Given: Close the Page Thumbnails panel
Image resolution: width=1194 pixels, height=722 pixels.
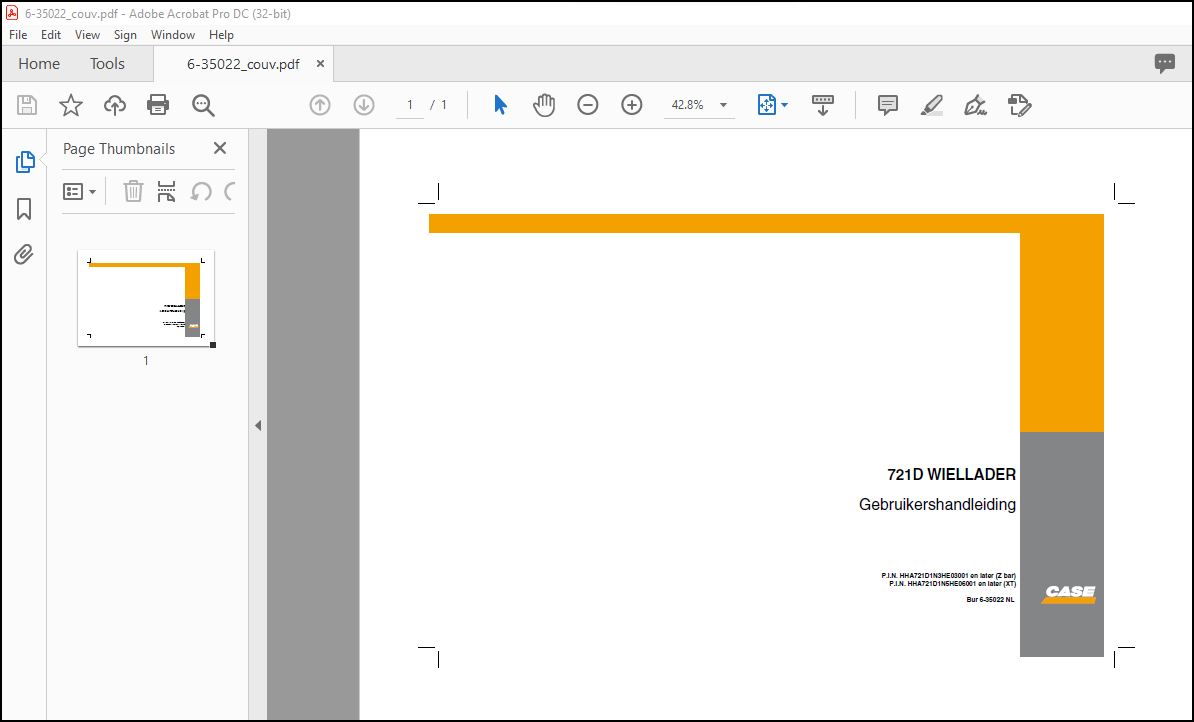Looking at the screenshot, I should coord(220,149).
